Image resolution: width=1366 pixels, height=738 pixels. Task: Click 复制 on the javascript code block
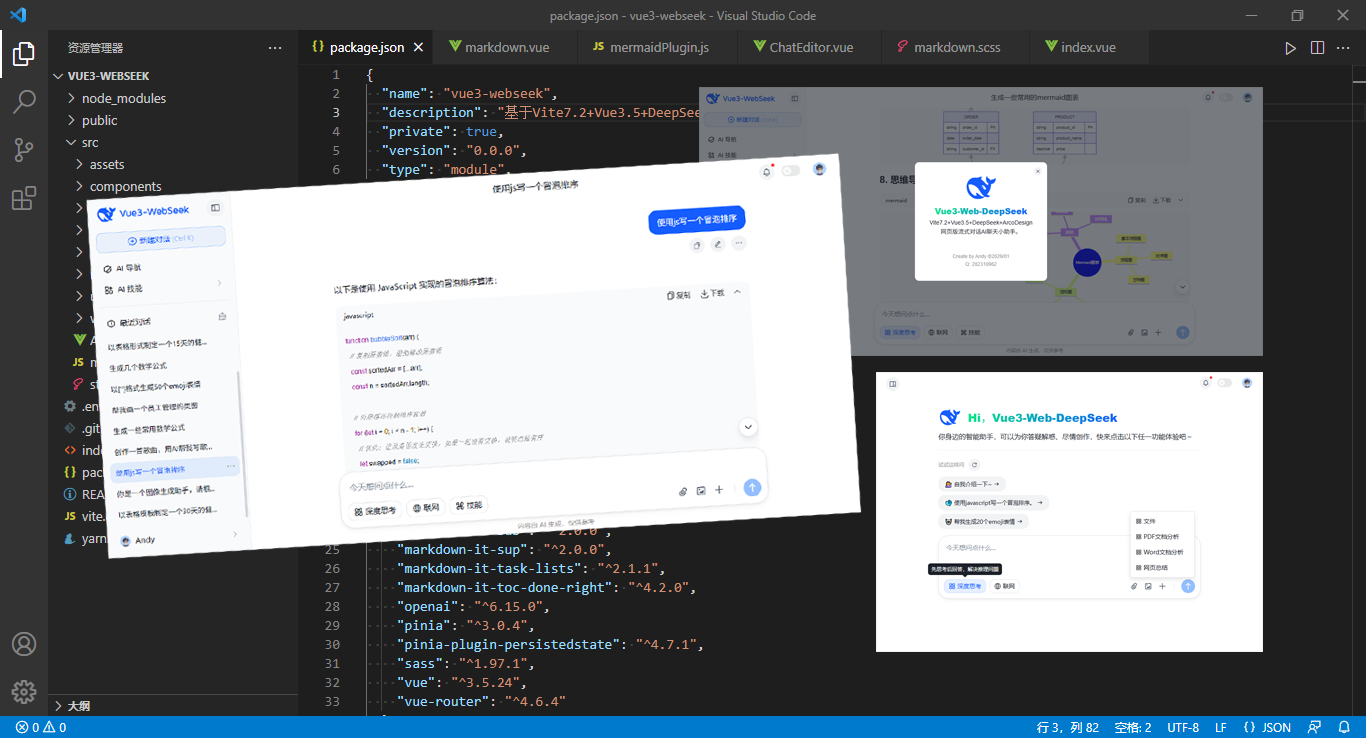pyautogui.click(x=679, y=295)
